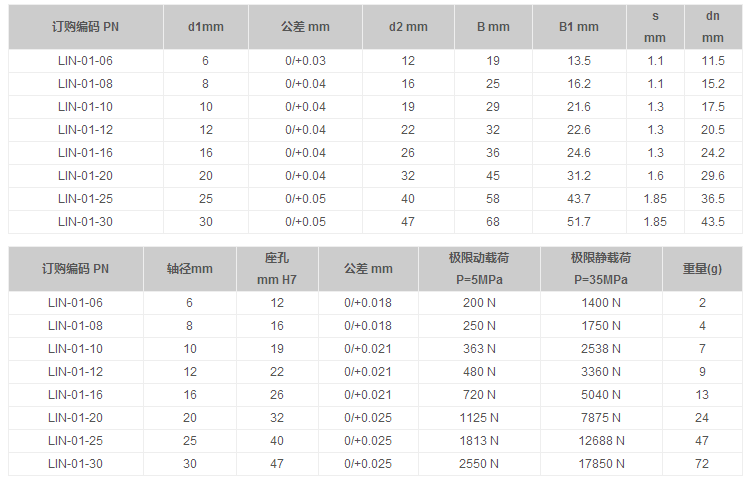Screen dimensions: 747x484
Task: Click the 12688 N static load cell
Action: click(x=601, y=441)
